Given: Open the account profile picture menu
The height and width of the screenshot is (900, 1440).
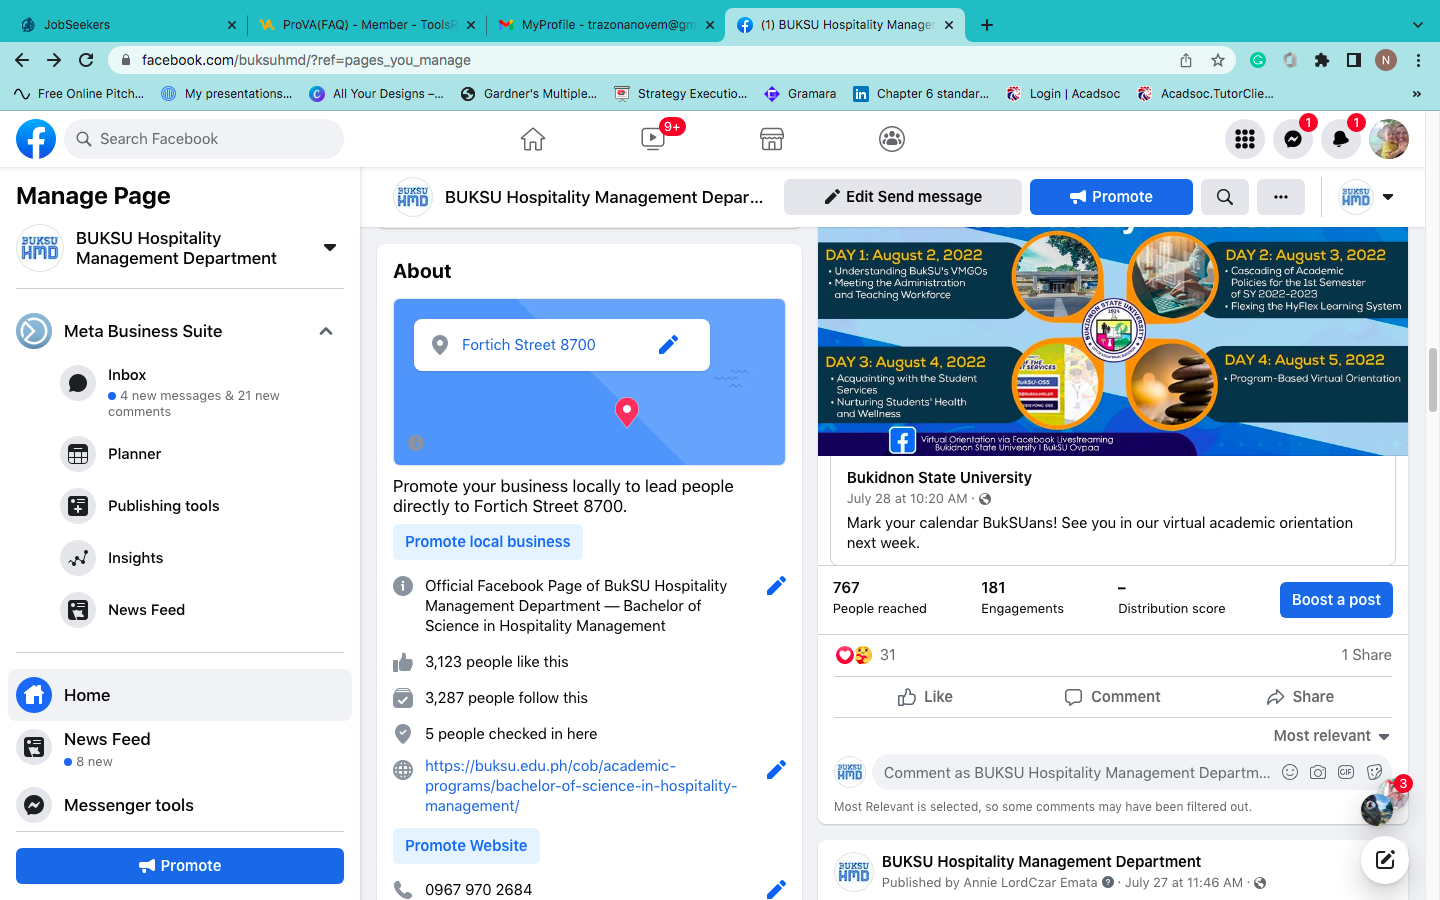Looking at the screenshot, I should 1389,139.
